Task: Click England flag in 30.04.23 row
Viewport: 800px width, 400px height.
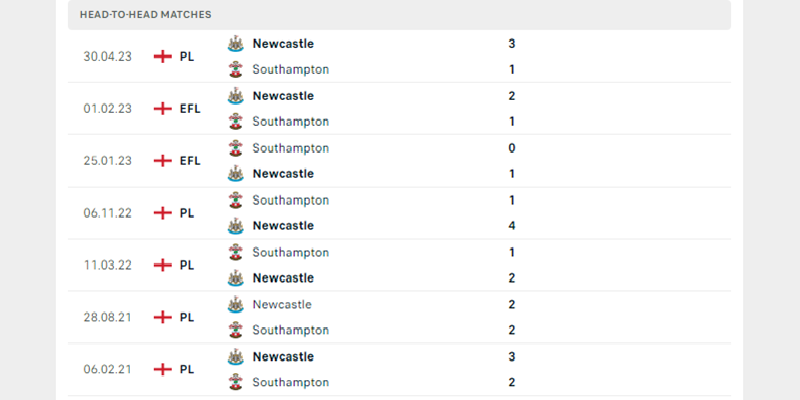Action: tap(162, 57)
